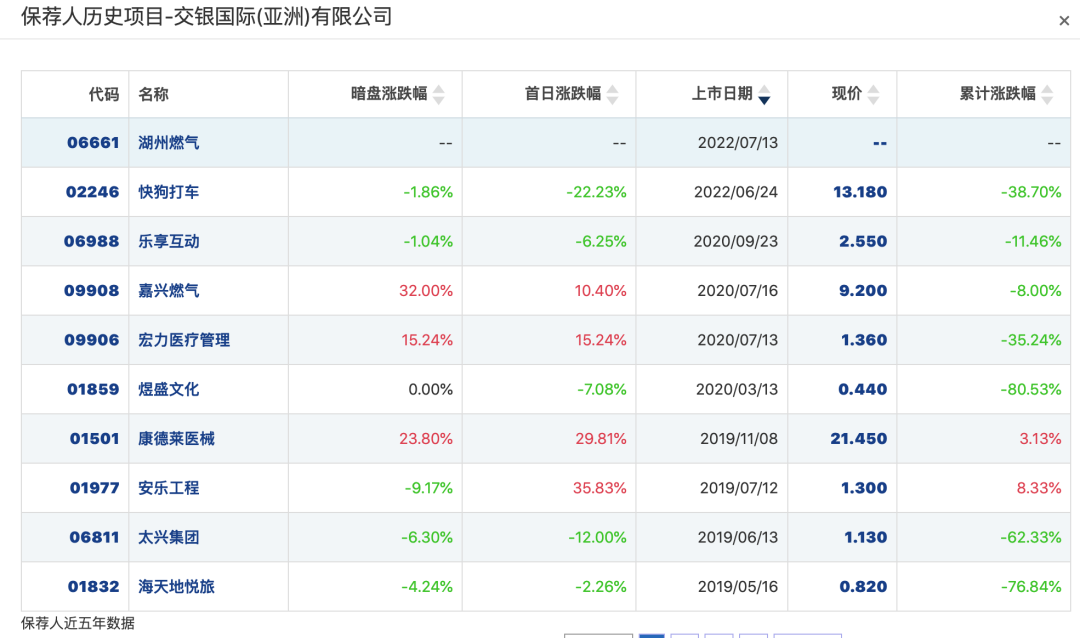View 康德莱医械 stock page

[177, 438]
